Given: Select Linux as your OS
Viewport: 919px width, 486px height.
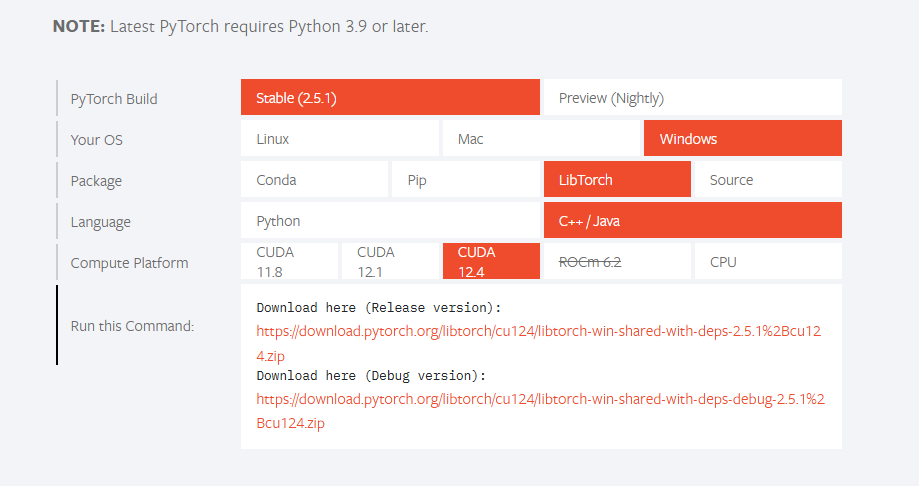Looking at the screenshot, I should point(339,138).
